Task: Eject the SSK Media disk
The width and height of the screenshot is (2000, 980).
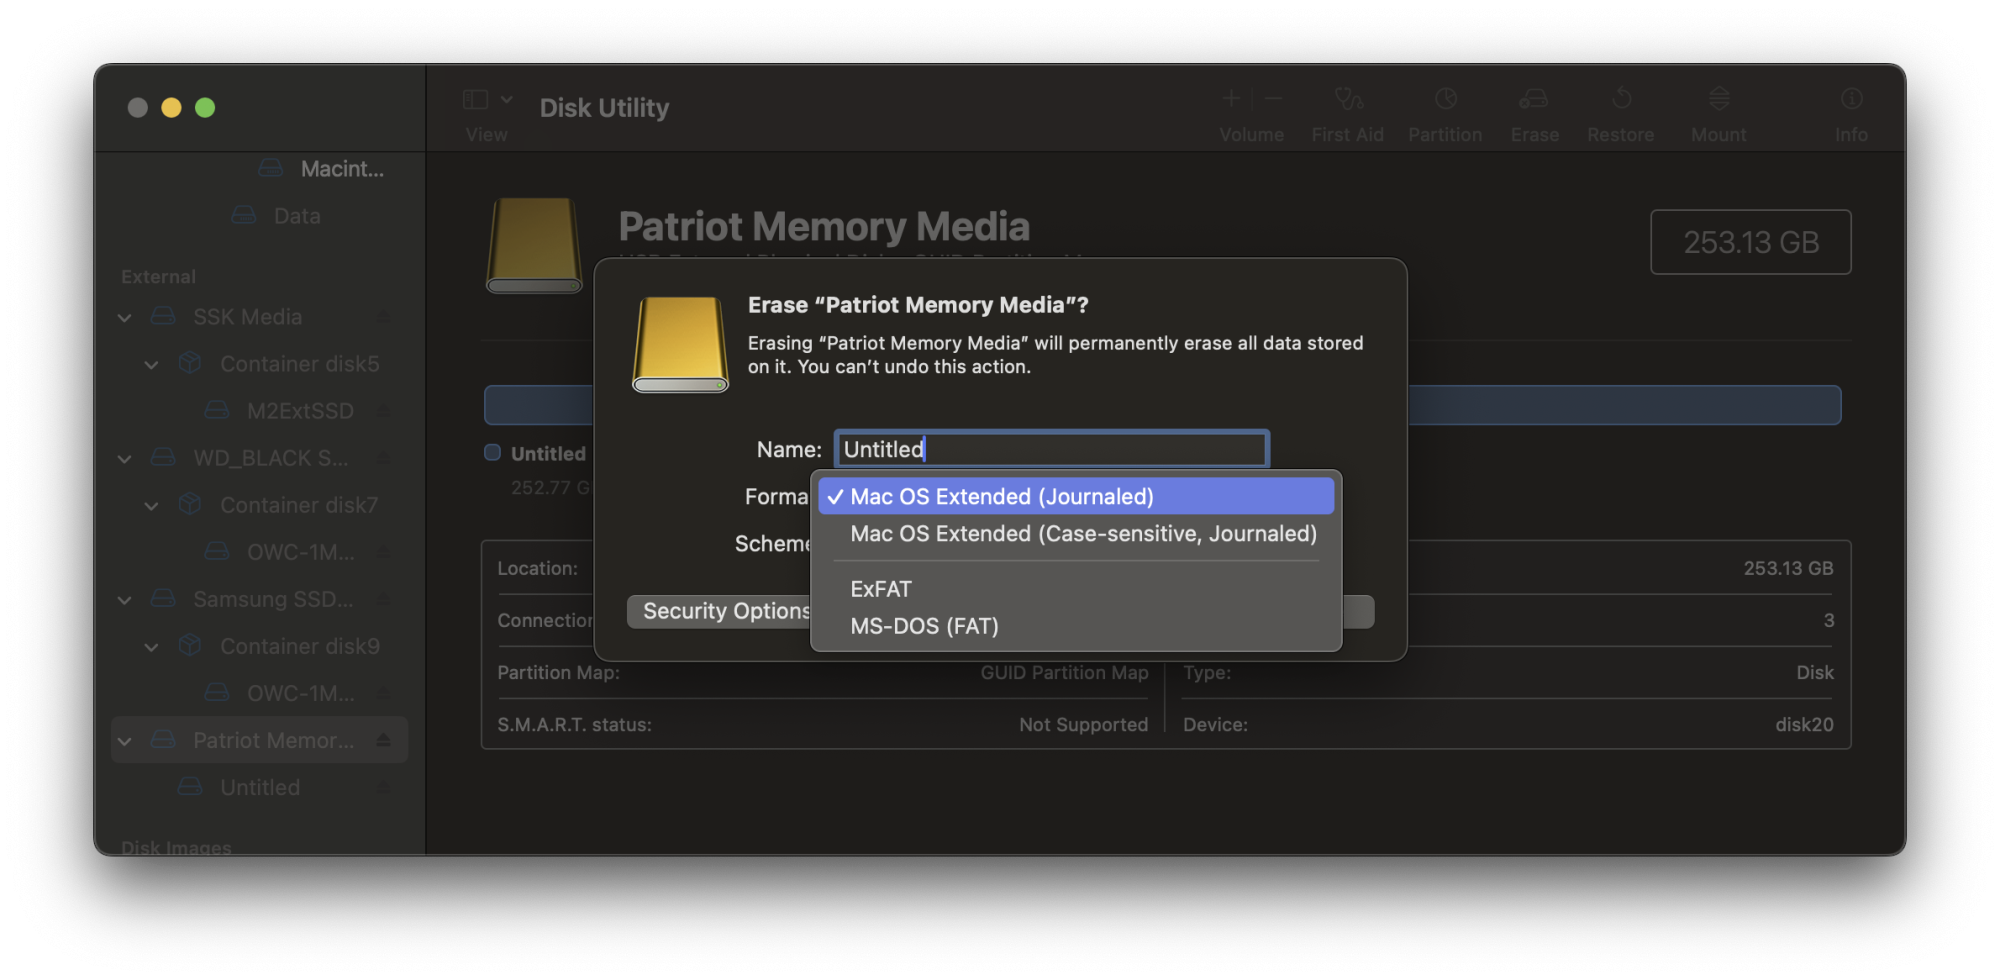Action: (383, 317)
